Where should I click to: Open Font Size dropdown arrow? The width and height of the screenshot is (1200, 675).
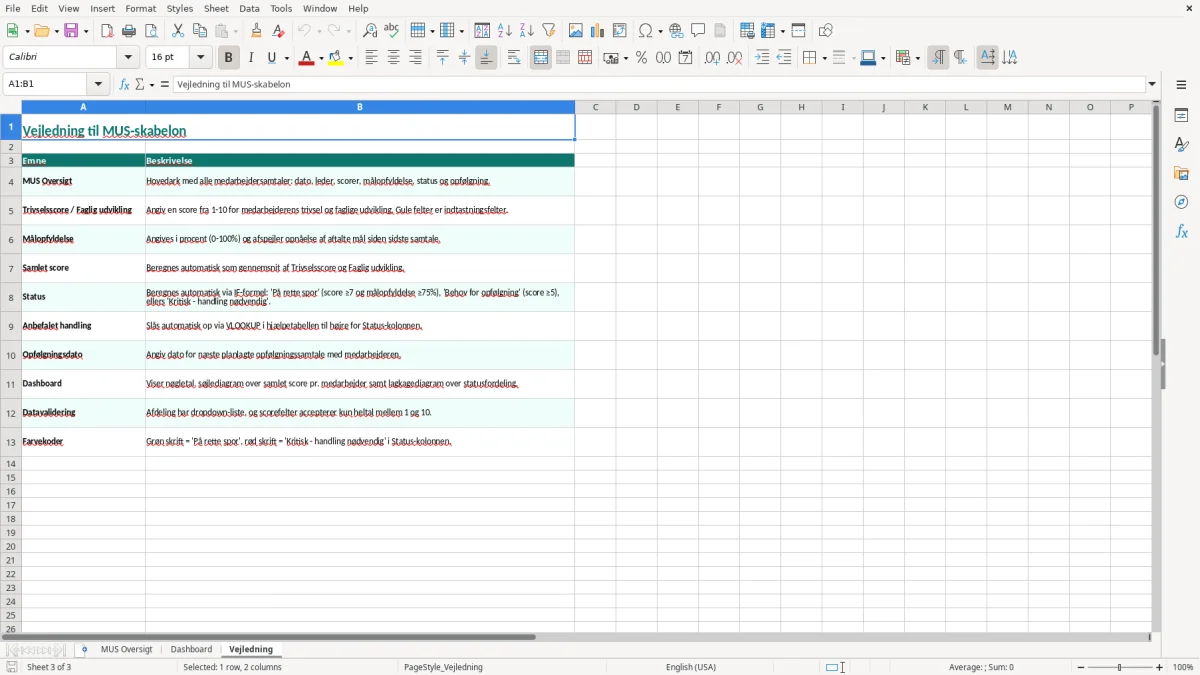pos(201,58)
